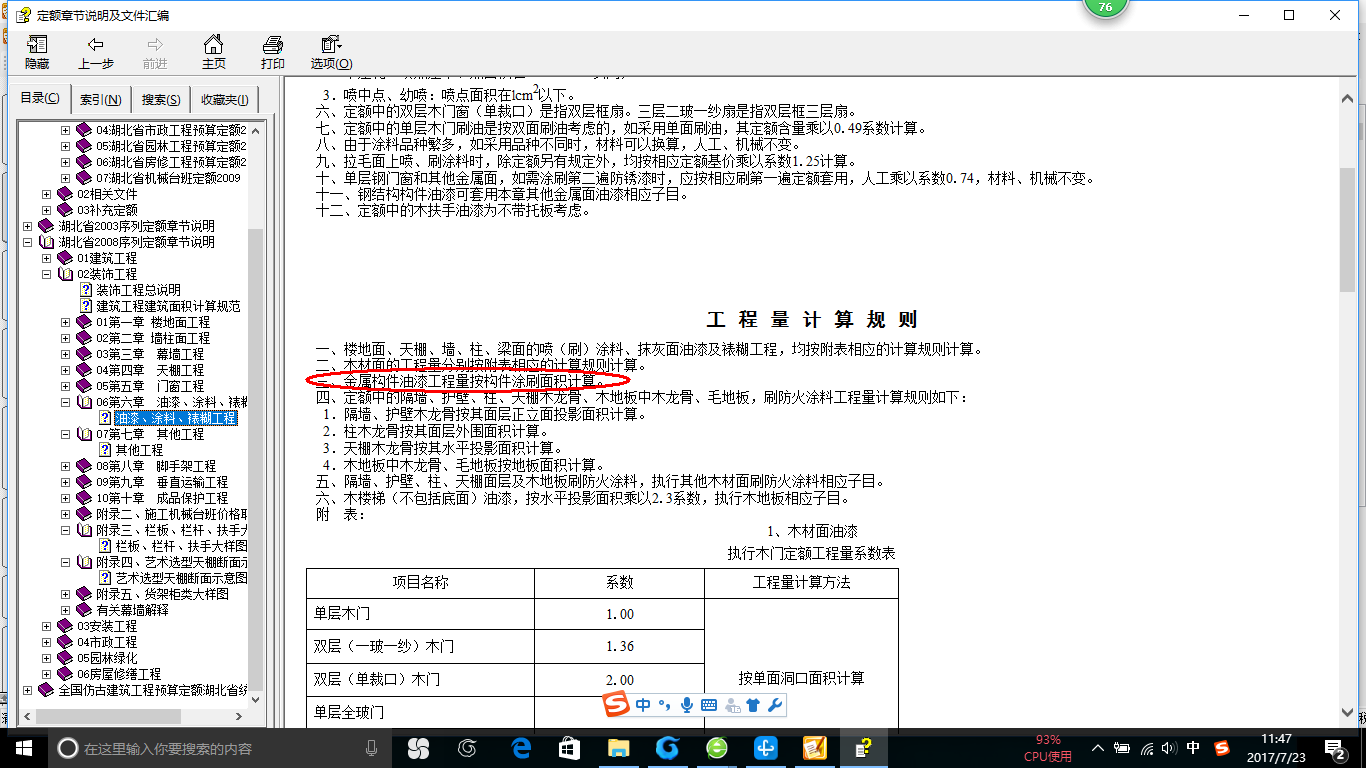Image resolution: width=1366 pixels, height=768 pixels.
Task: Select the 06房屋修缮工程 item
Action: point(119,674)
